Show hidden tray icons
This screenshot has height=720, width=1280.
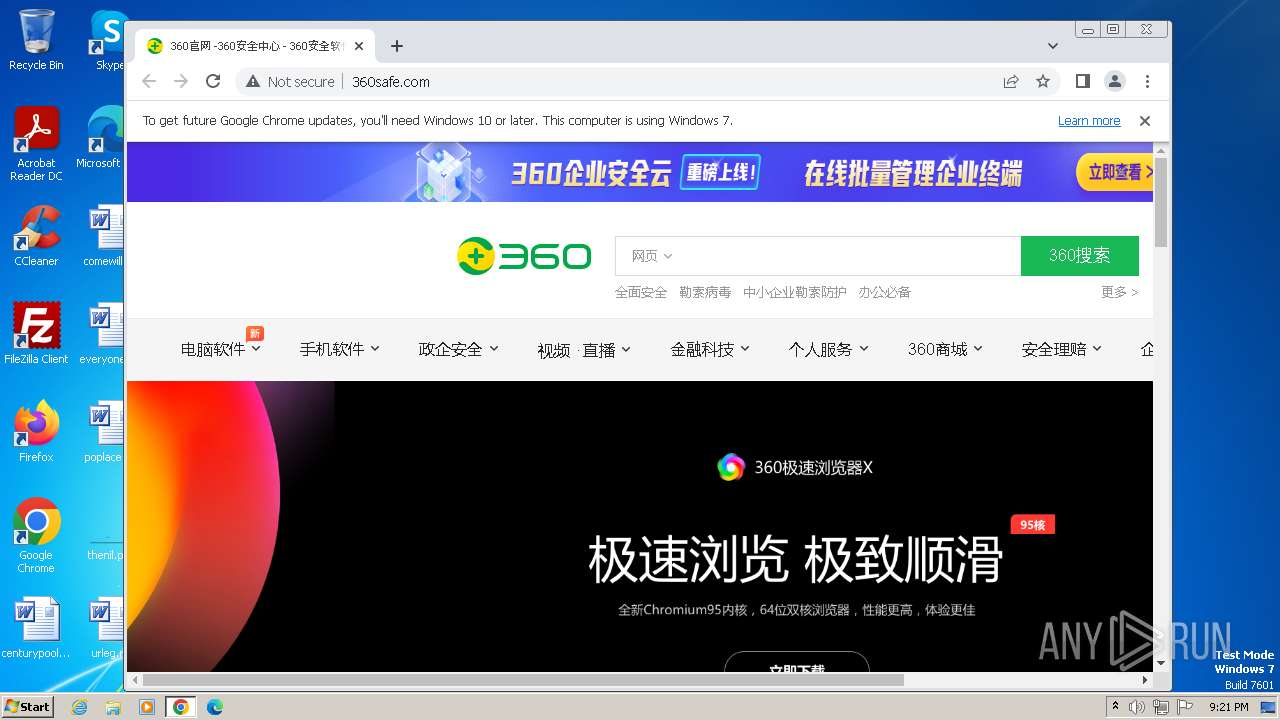[x=1116, y=706]
